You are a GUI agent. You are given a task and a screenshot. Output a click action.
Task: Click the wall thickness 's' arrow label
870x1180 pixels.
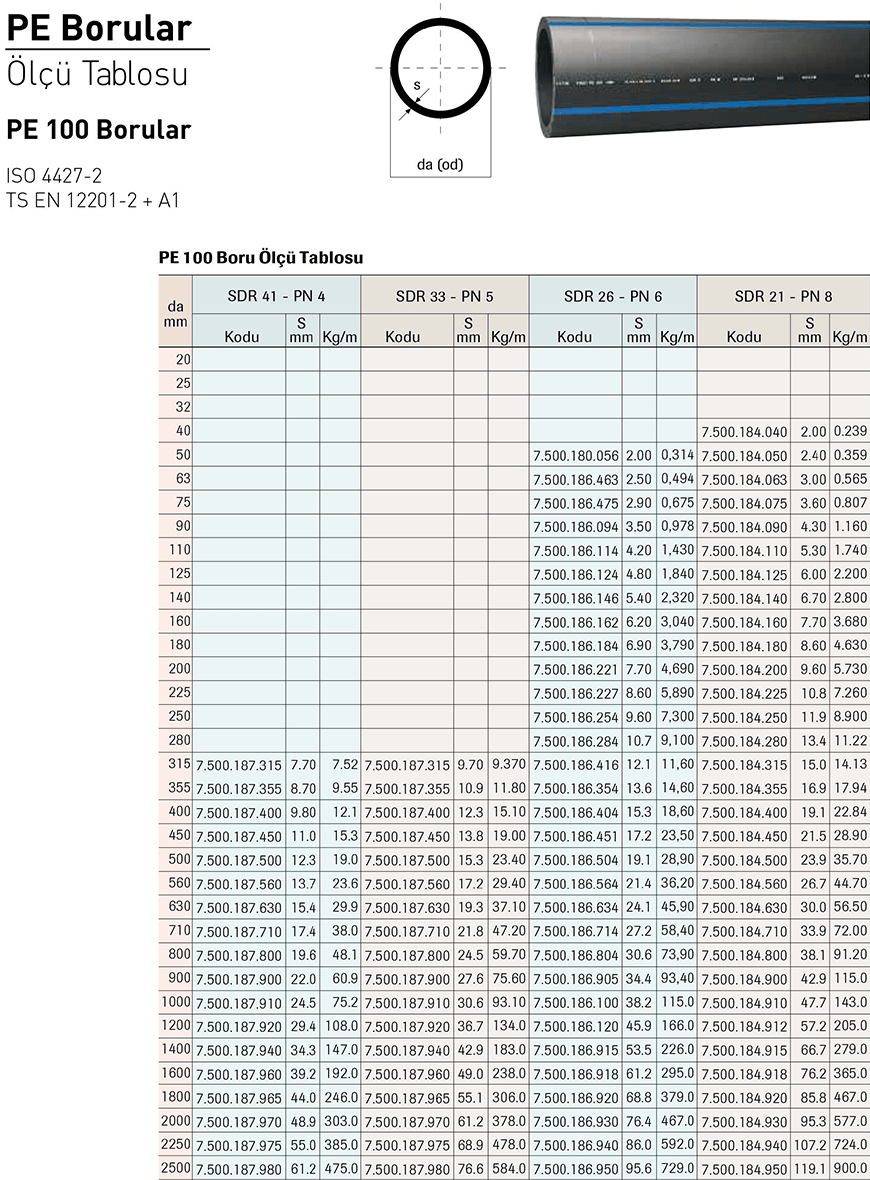pos(416,87)
